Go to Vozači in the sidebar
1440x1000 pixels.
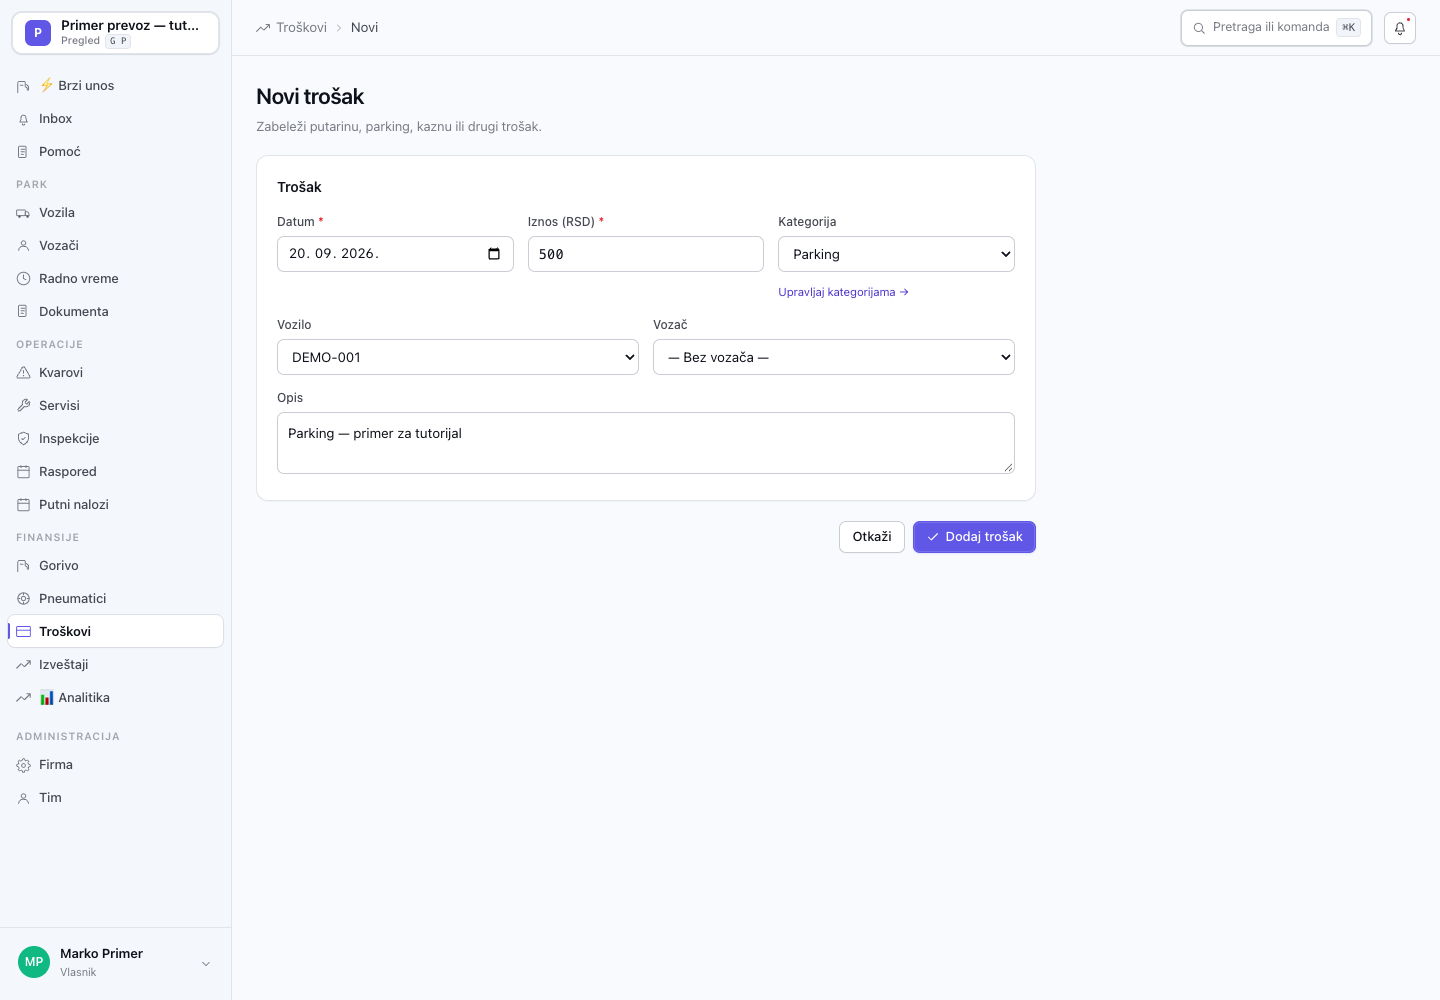coord(115,246)
